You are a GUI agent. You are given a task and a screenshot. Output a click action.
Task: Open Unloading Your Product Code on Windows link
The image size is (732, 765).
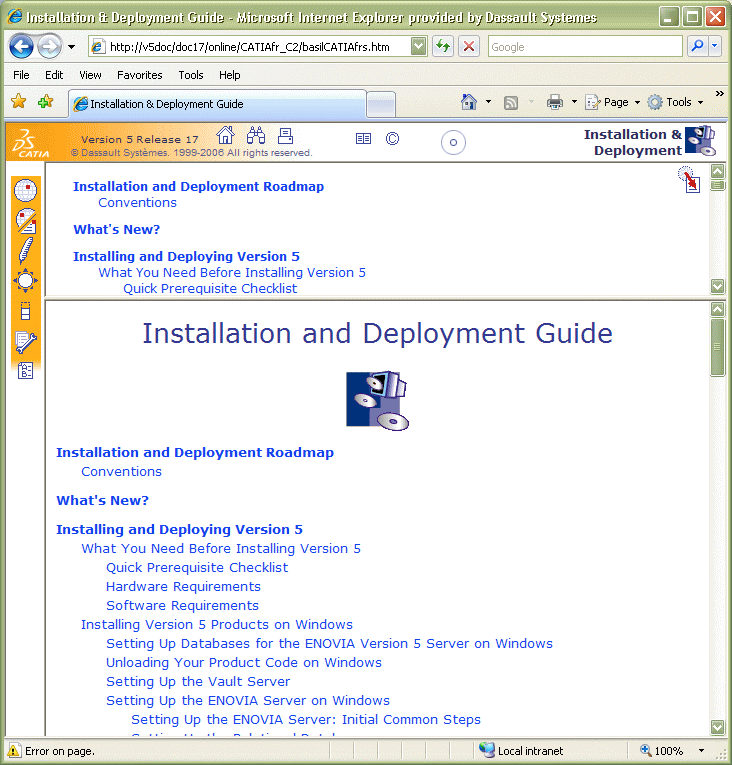pos(244,663)
